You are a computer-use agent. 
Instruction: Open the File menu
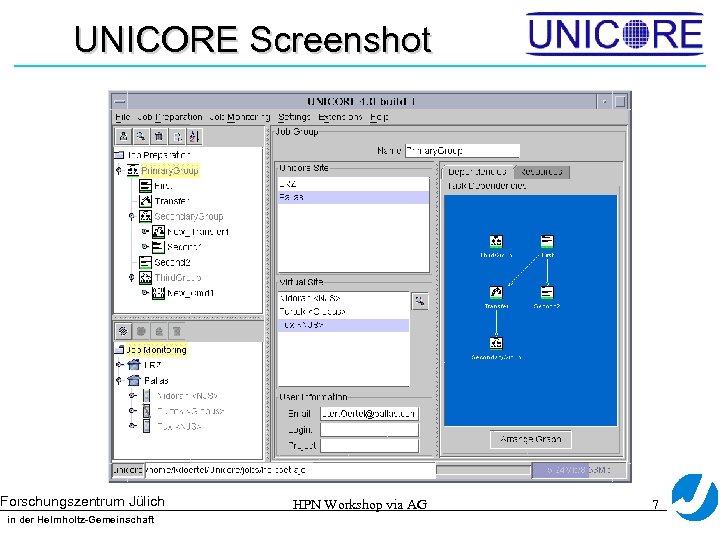(123, 117)
